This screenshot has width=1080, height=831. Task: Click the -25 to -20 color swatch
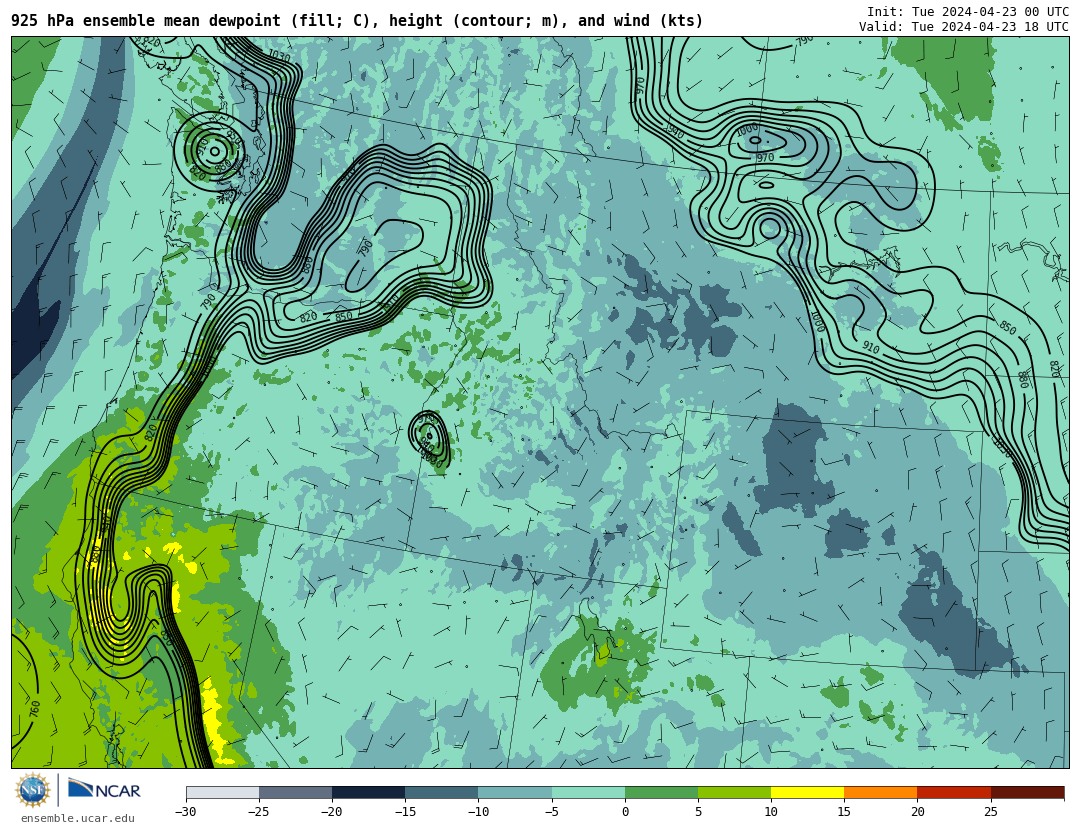point(295,793)
